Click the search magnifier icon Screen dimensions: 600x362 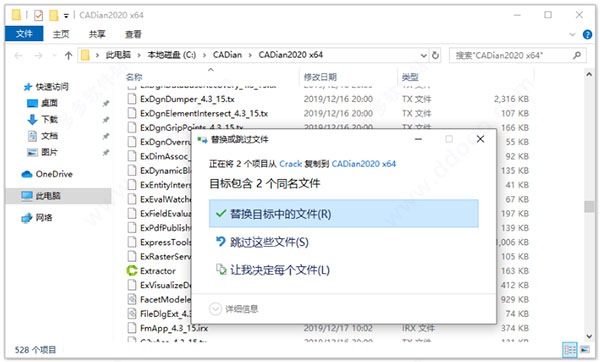(577, 55)
